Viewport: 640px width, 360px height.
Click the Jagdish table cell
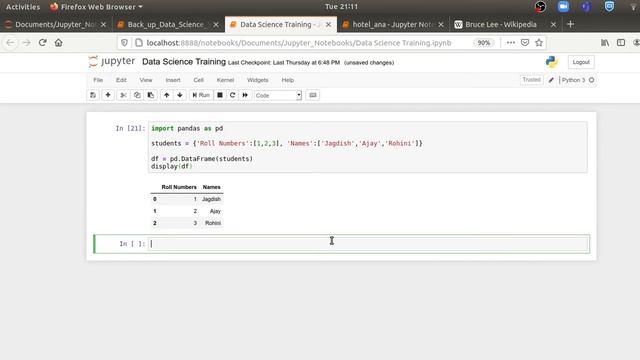click(x=211, y=199)
